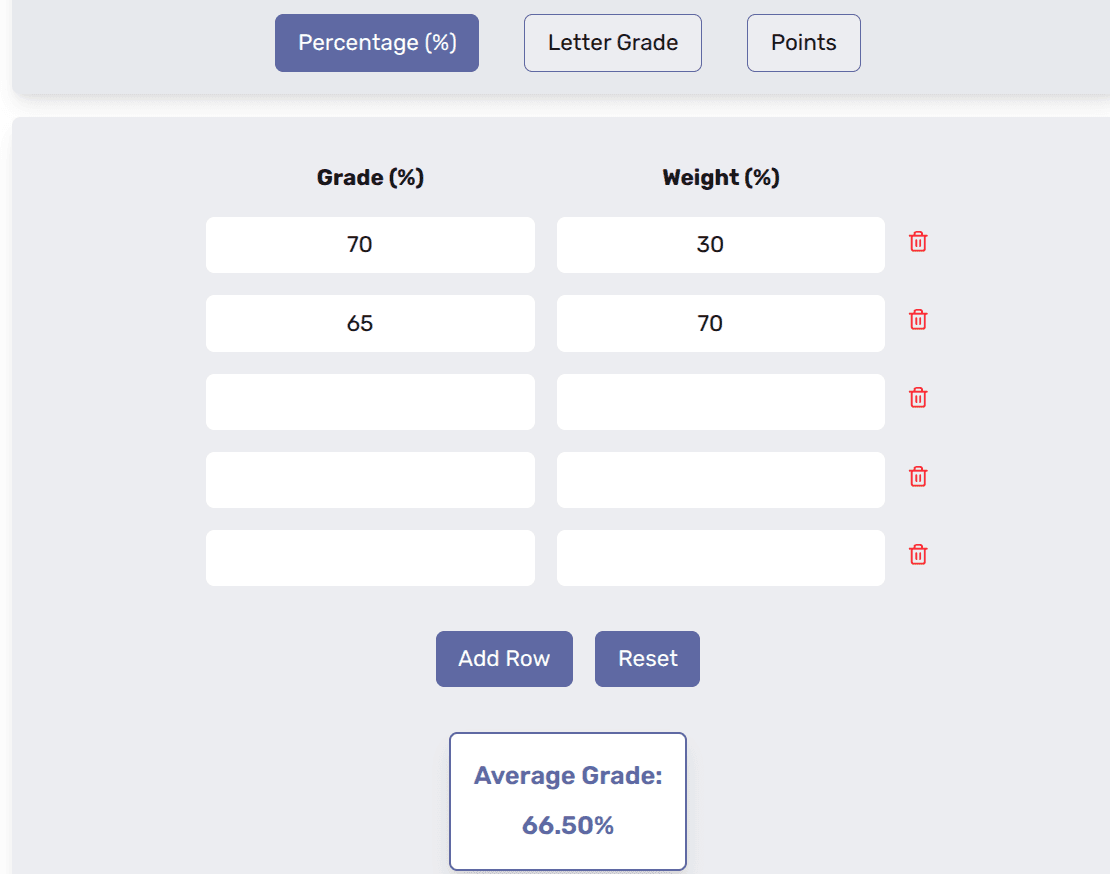
Task: Delete the fourth row via trash icon
Action: tap(918, 476)
